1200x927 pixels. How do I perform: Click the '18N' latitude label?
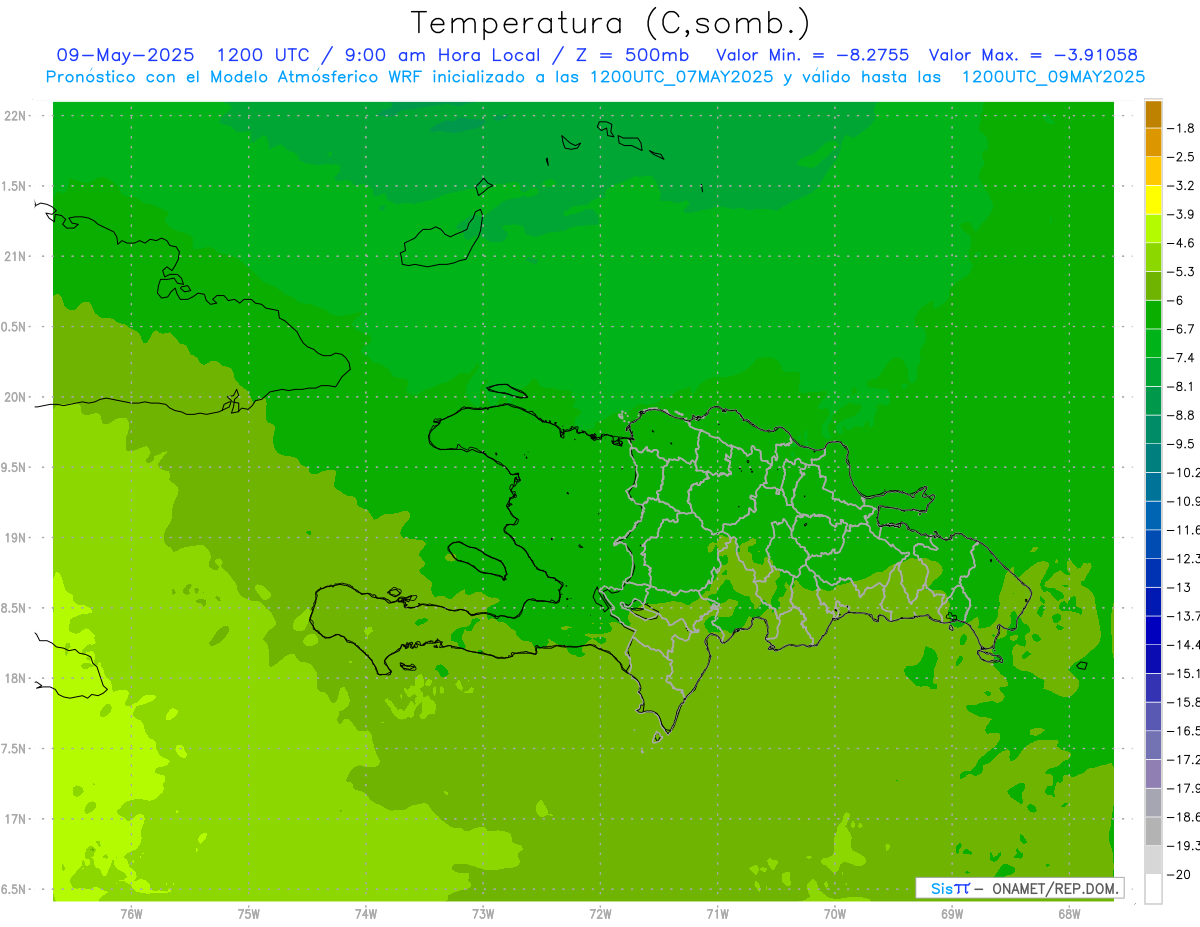pos(15,678)
